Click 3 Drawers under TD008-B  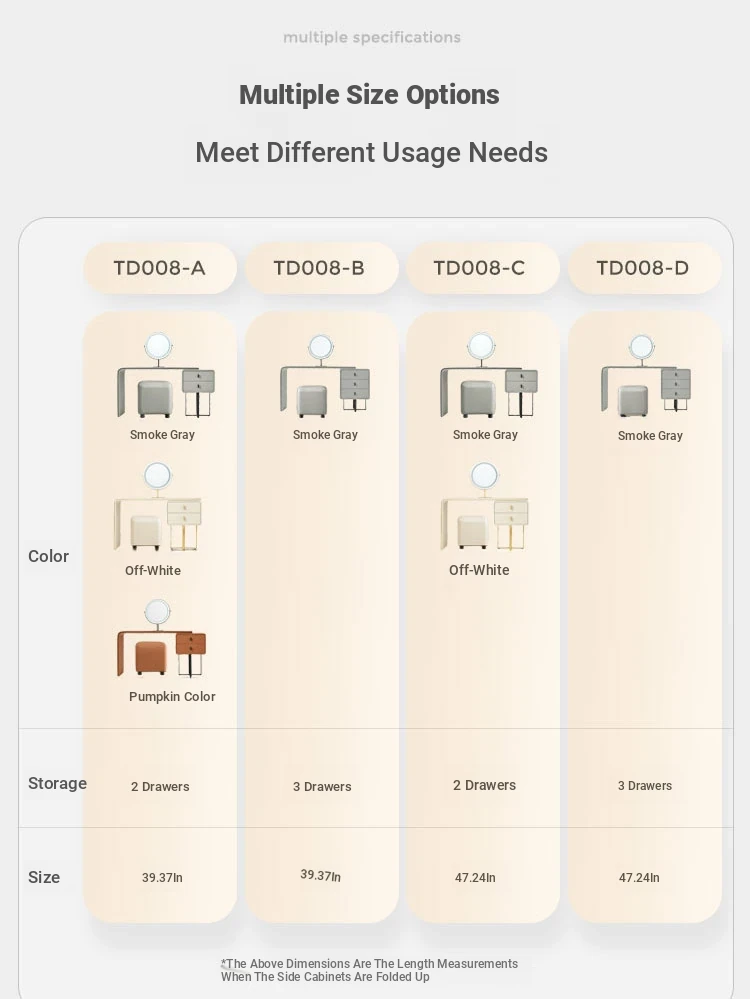point(322,787)
